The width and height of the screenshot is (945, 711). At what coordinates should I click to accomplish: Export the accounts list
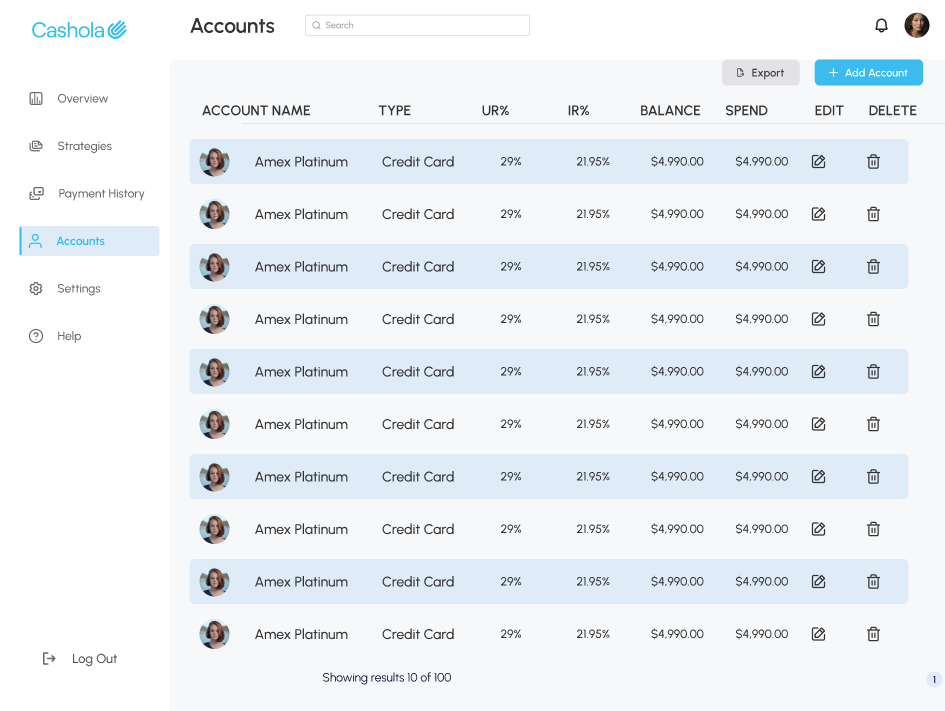(x=761, y=72)
